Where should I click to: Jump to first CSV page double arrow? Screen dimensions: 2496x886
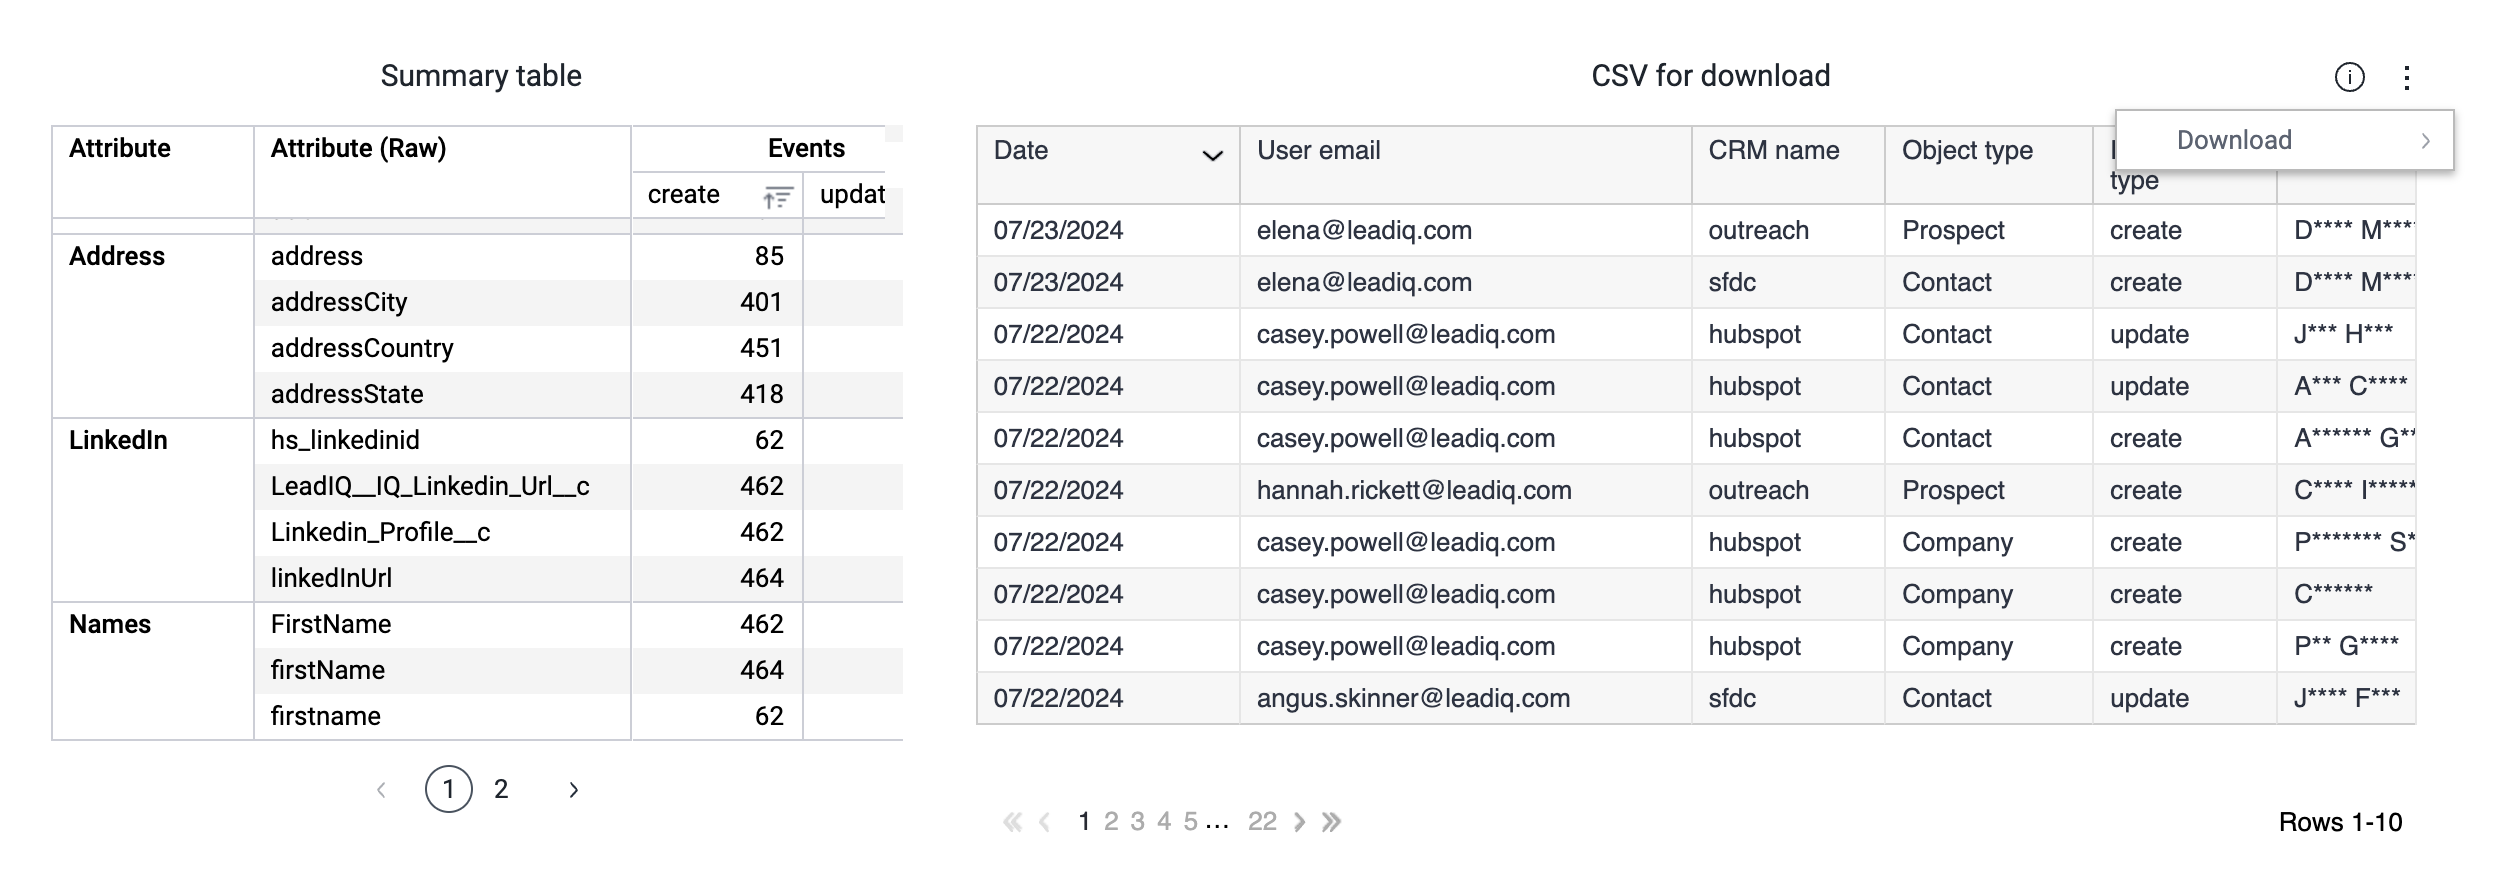[1013, 822]
